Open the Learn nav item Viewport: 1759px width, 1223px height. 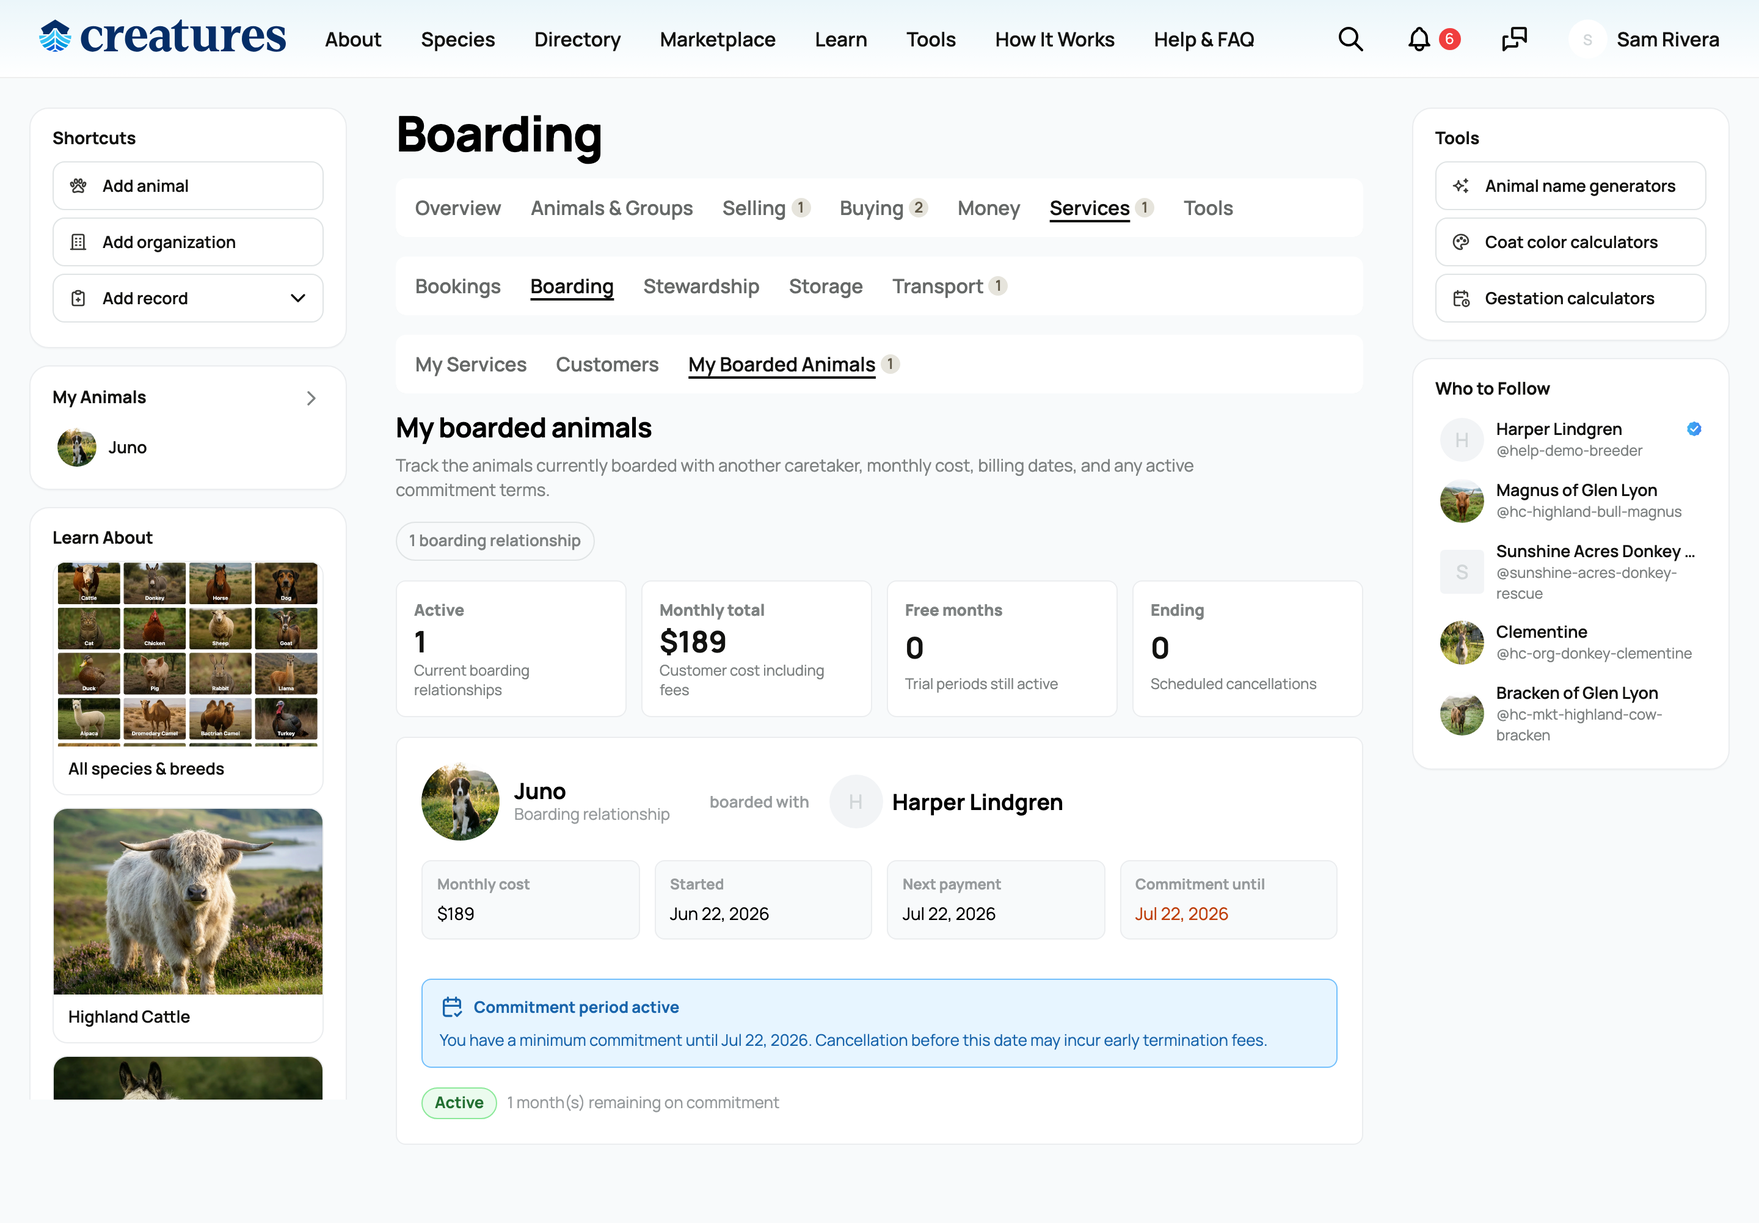point(841,39)
